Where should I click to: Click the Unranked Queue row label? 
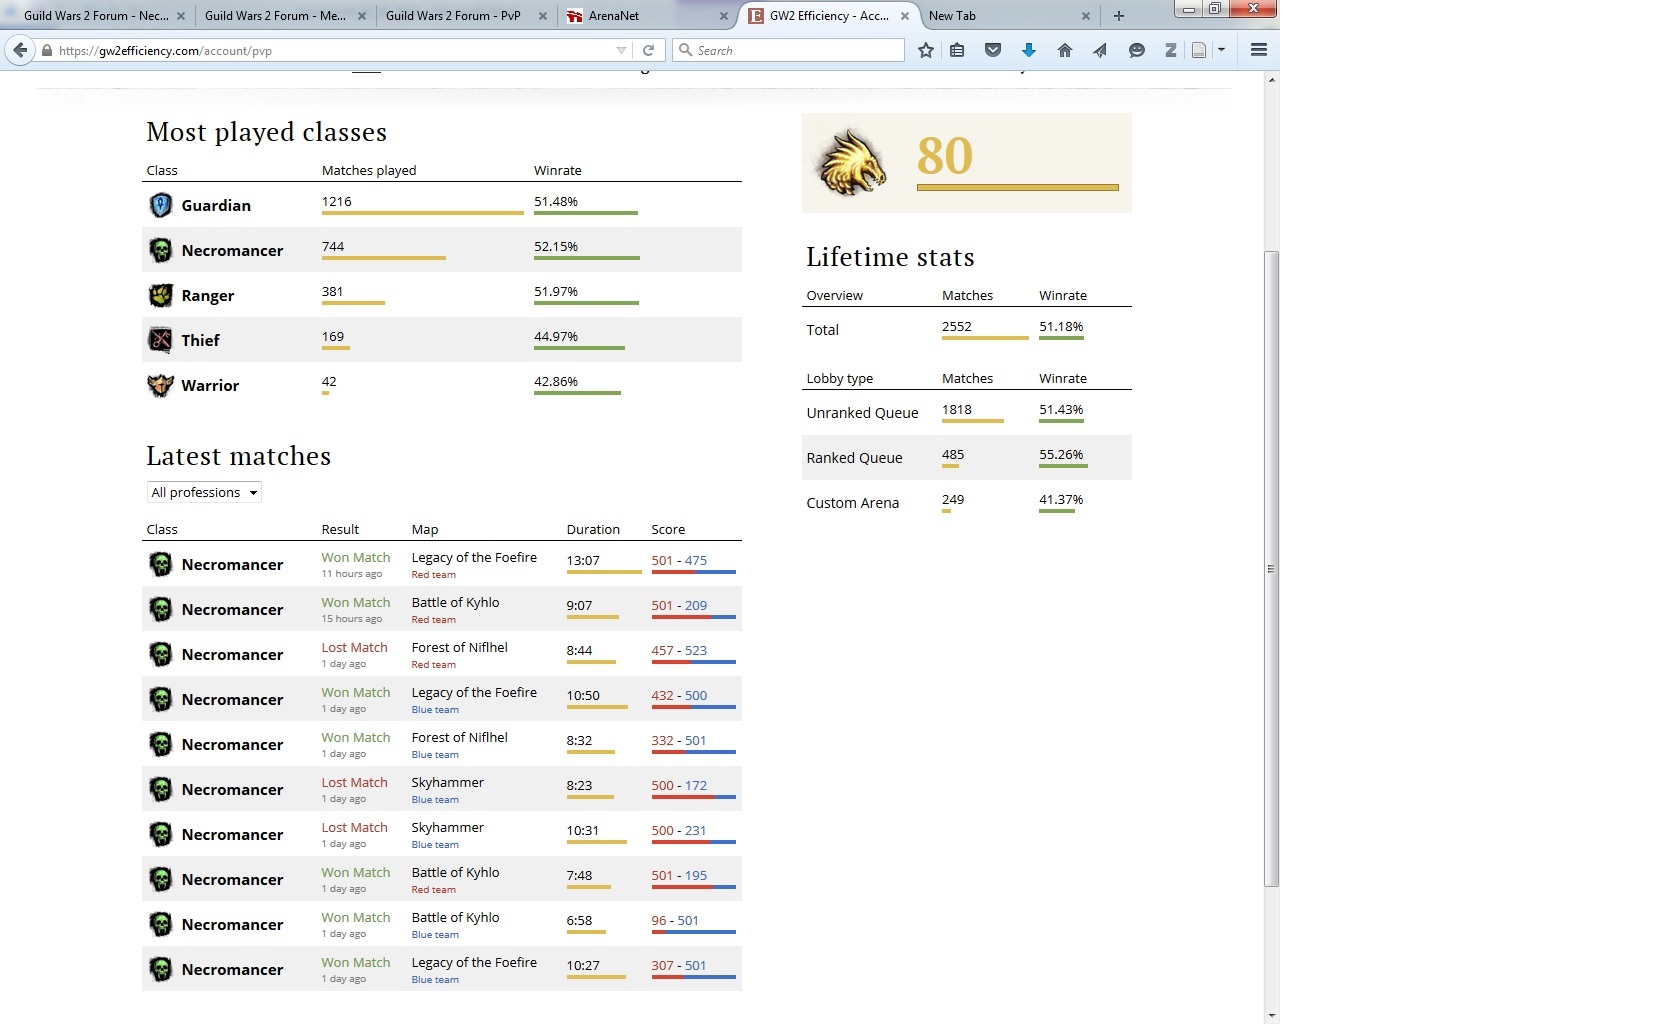click(862, 412)
